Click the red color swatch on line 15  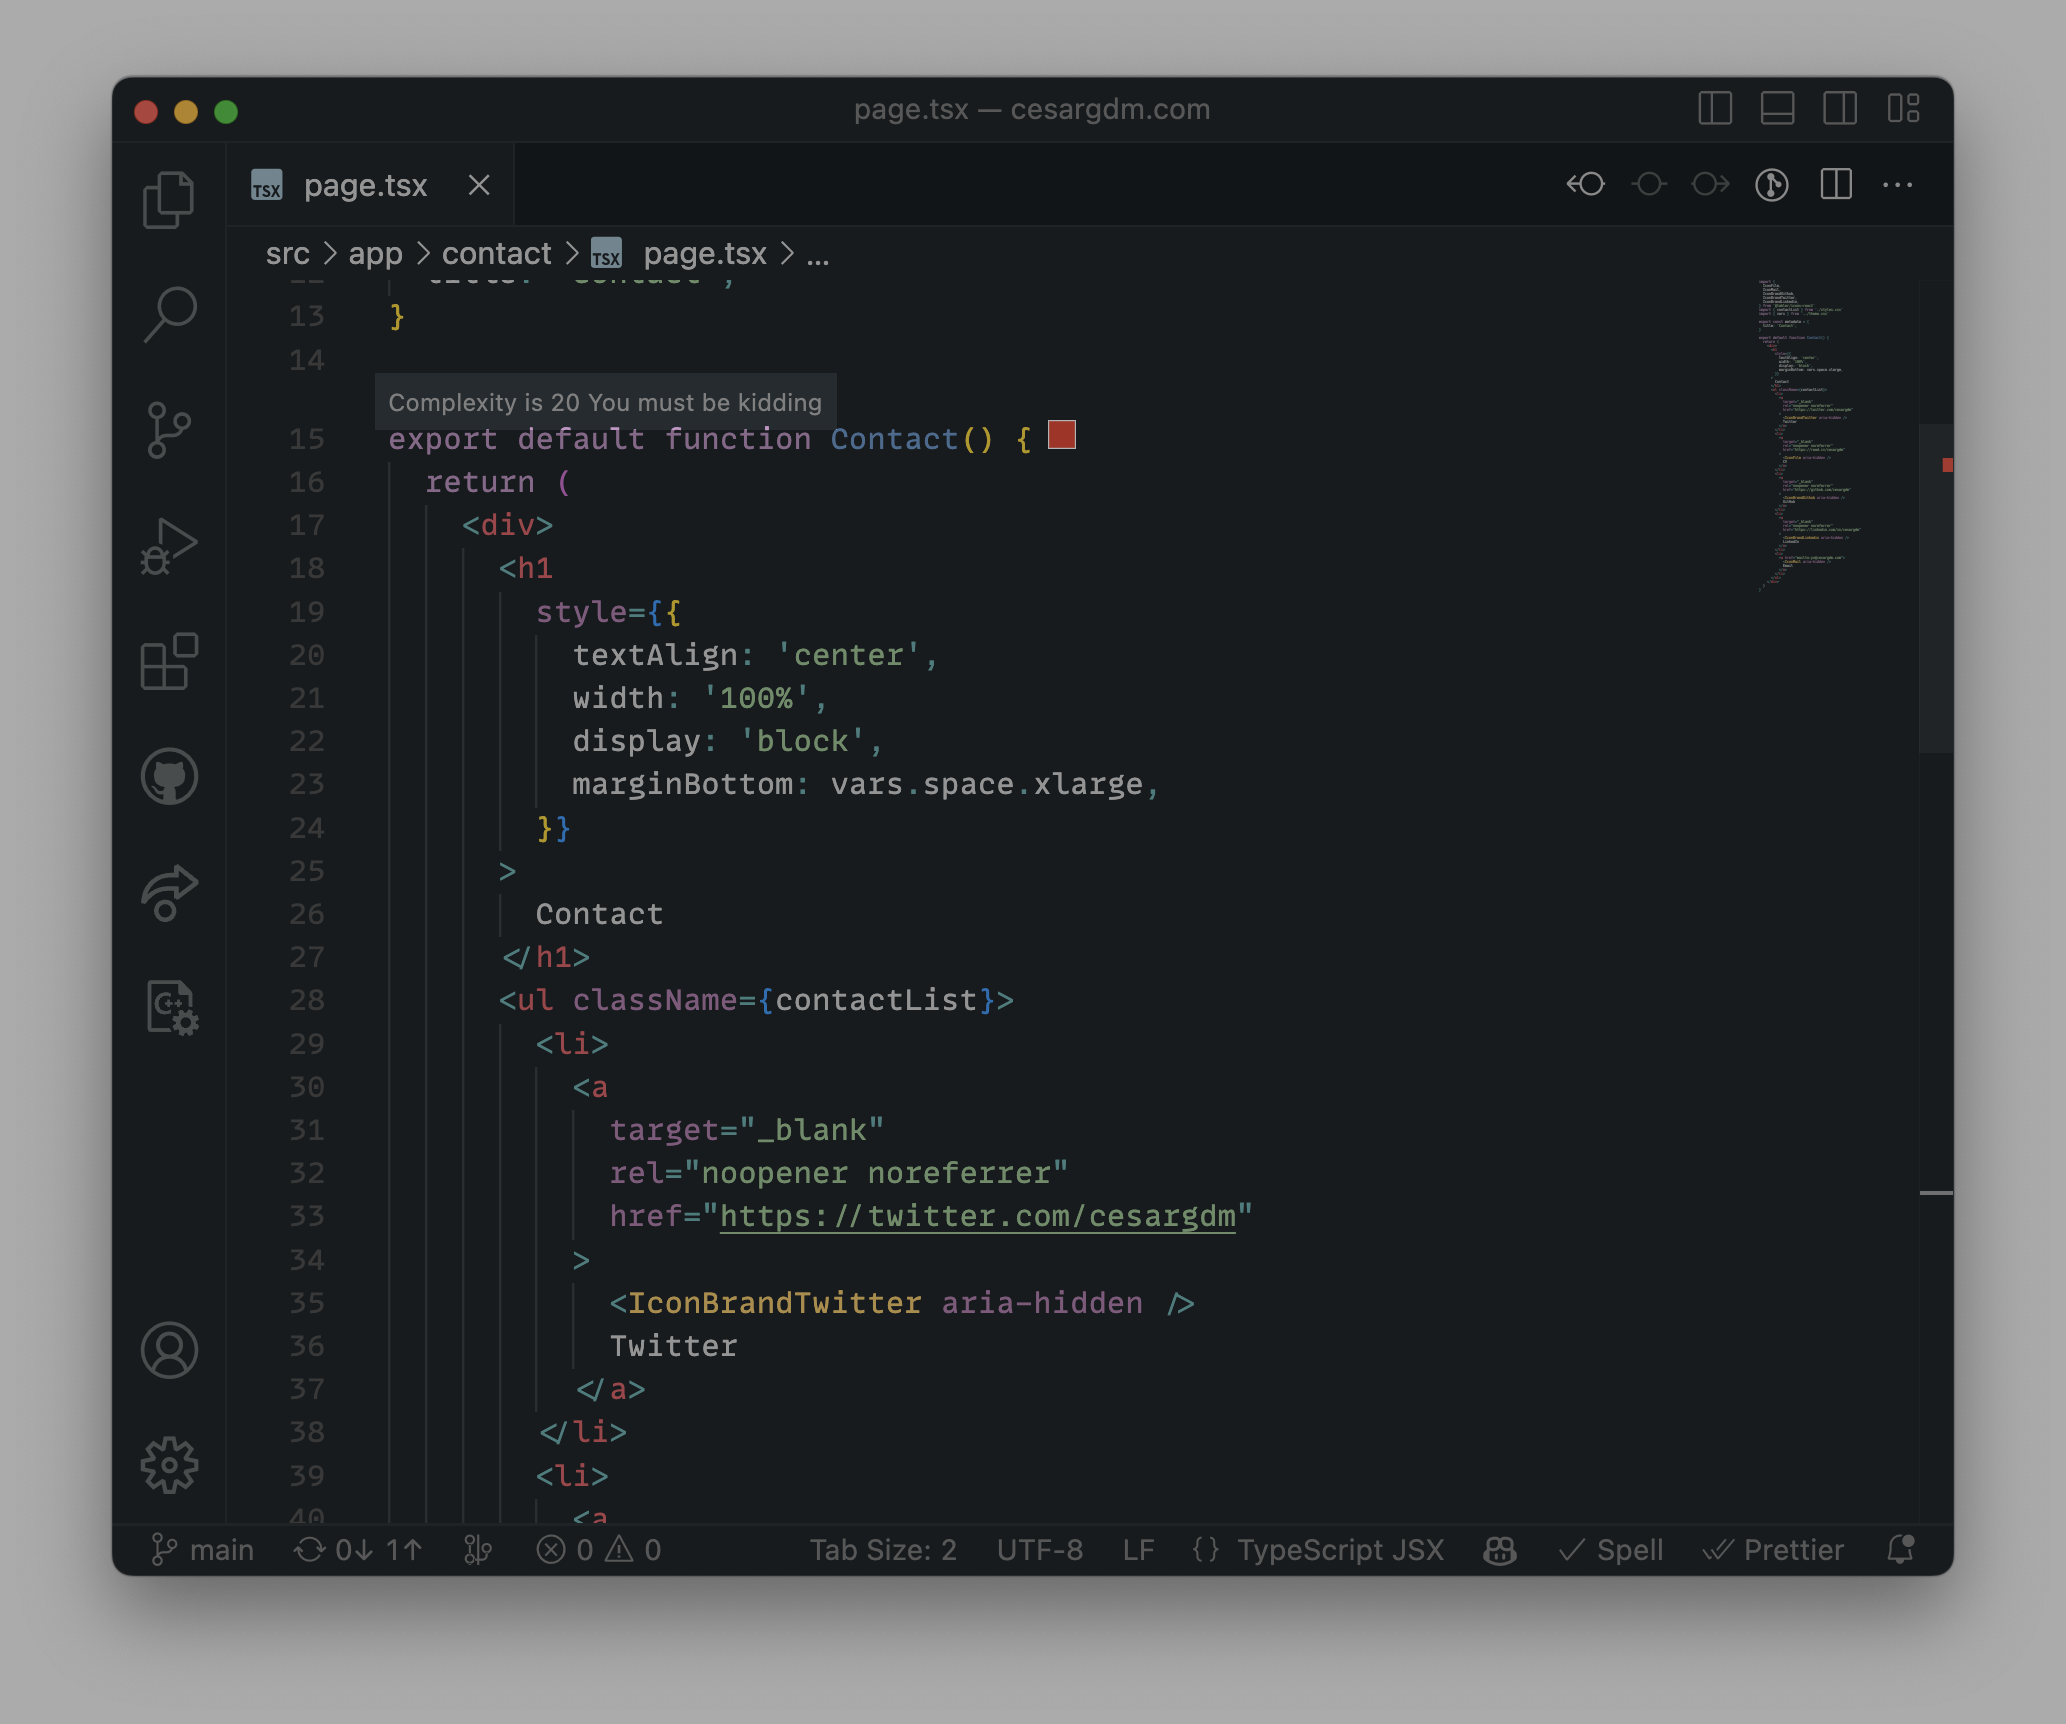coord(1061,435)
